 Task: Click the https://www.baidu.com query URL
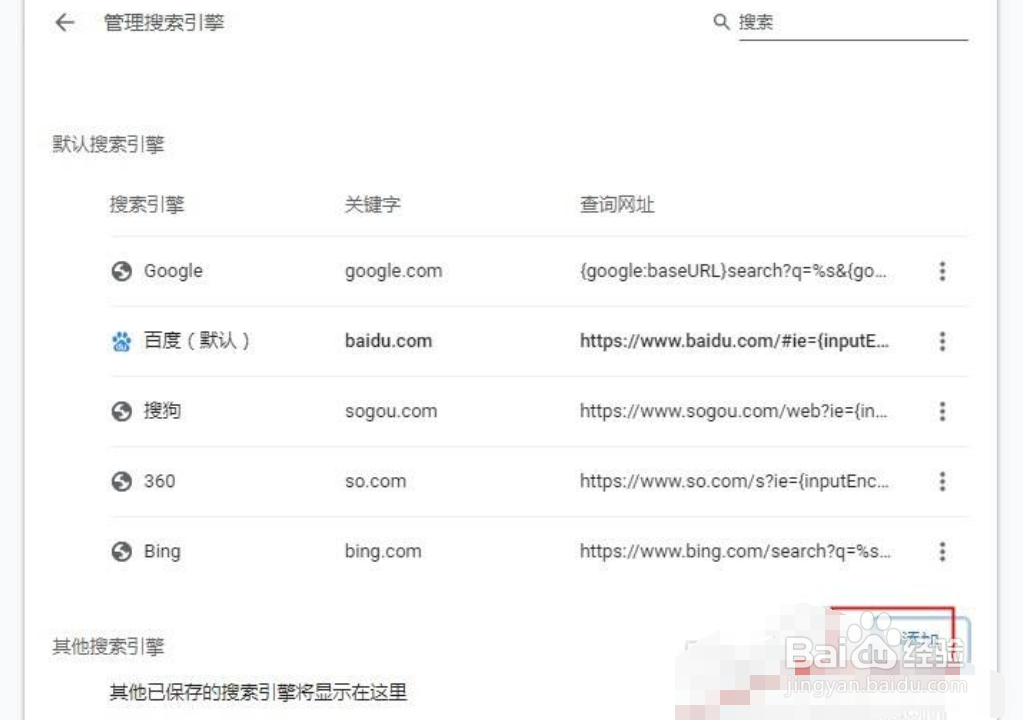[734, 341]
